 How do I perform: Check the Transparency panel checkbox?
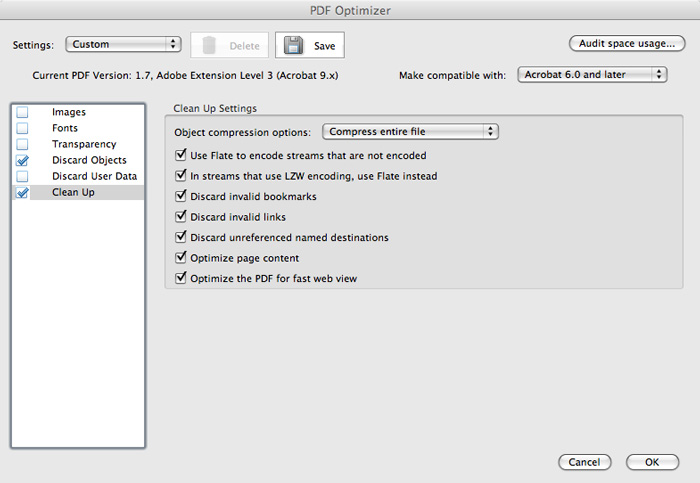click(22, 145)
